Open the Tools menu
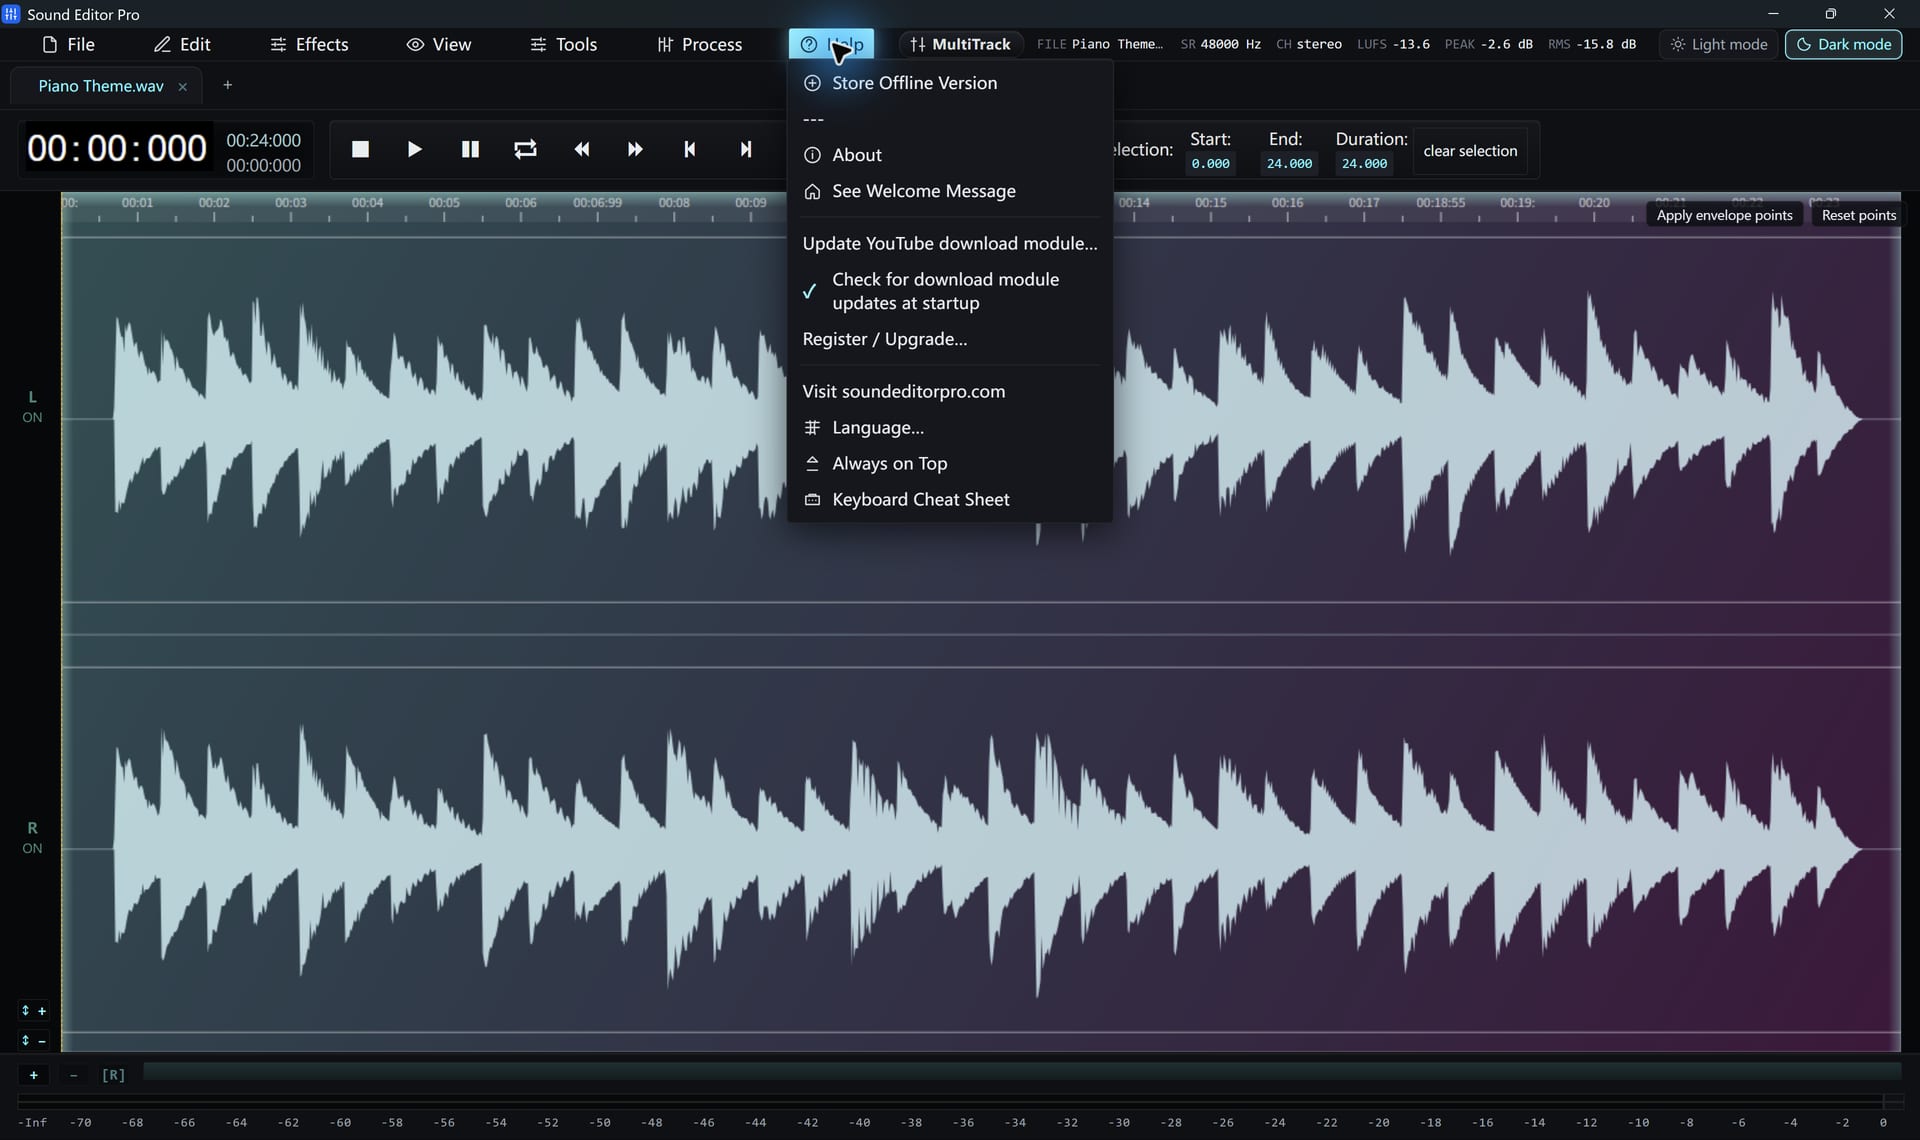The image size is (1920, 1140). pyautogui.click(x=563, y=44)
